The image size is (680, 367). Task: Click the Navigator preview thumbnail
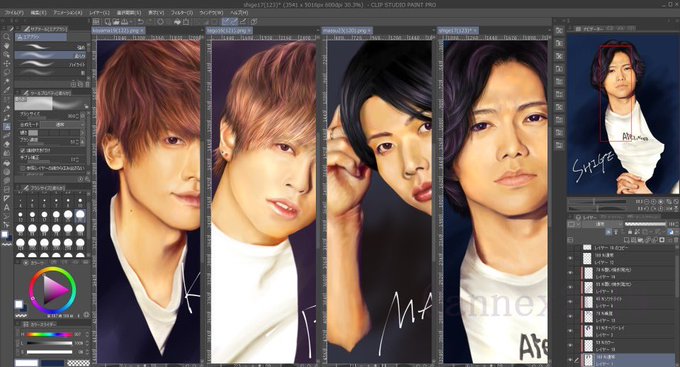623,115
